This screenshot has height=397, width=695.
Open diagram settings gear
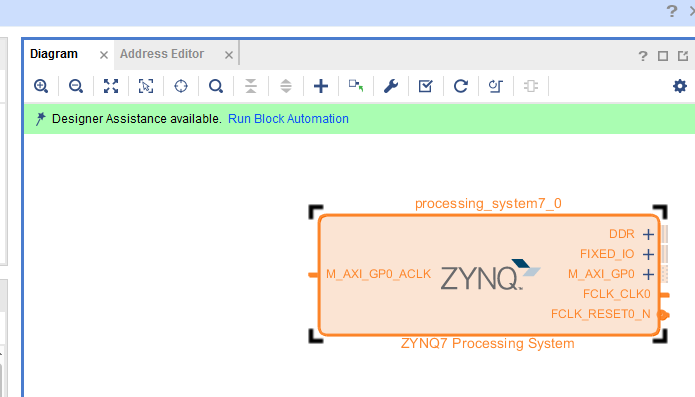pyautogui.click(x=679, y=86)
